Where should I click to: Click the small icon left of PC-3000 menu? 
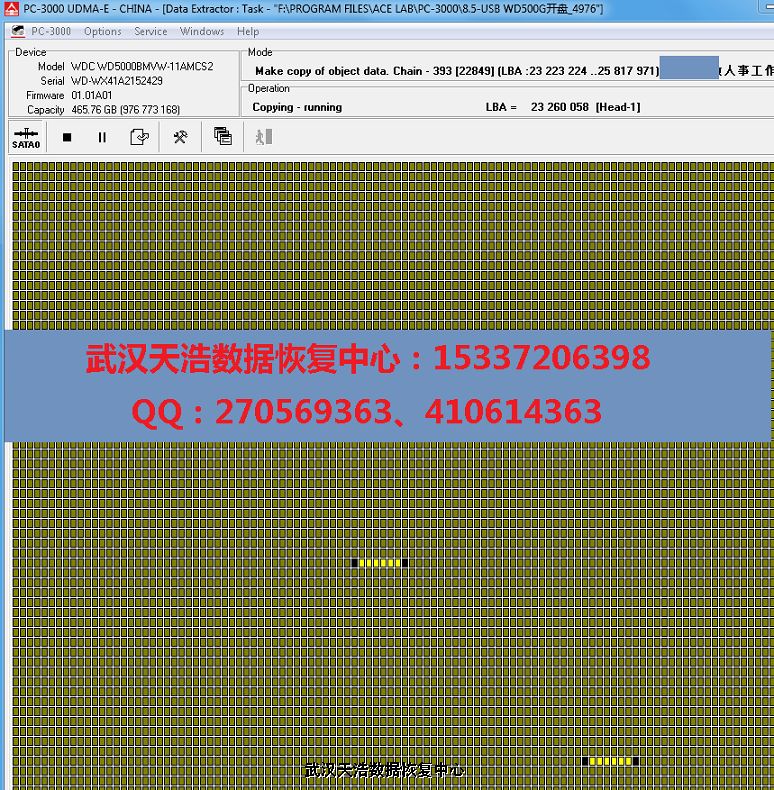17,31
